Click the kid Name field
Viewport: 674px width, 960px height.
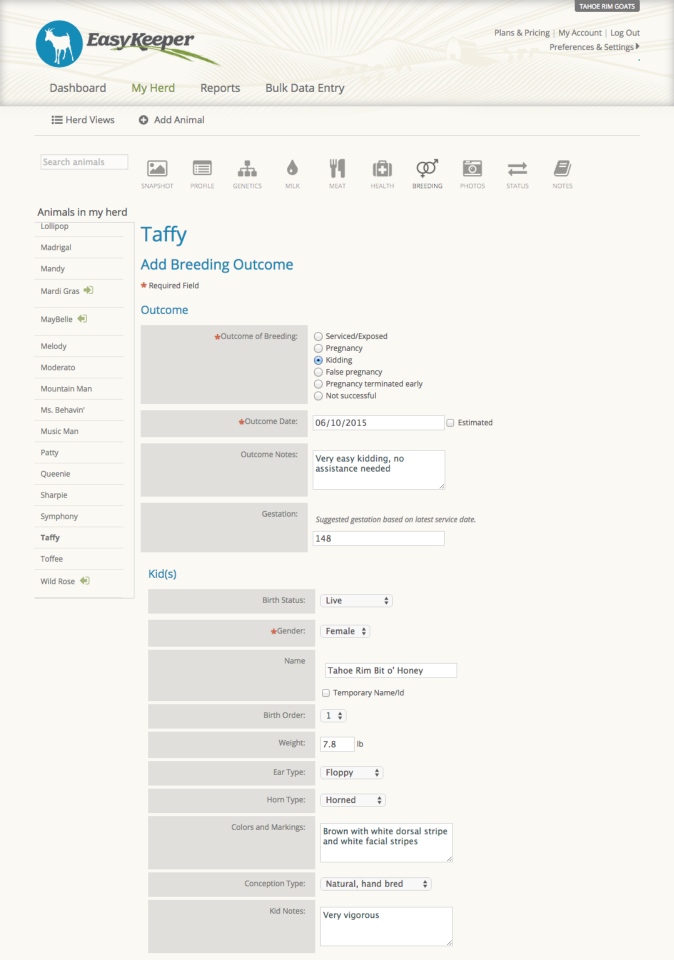click(x=391, y=670)
